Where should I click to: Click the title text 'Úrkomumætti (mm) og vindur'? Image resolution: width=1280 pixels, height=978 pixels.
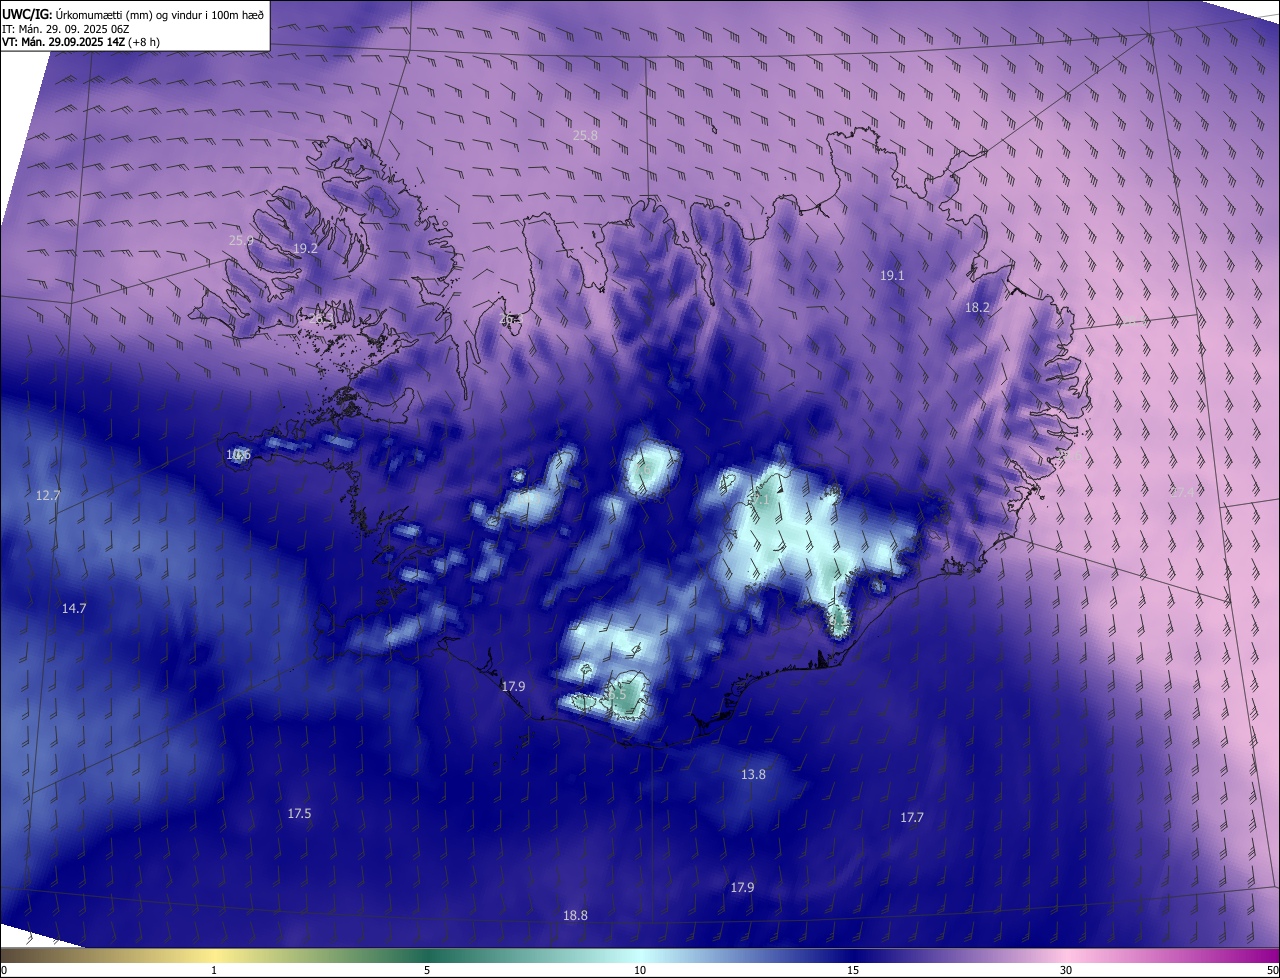click(x=128, y=14)
